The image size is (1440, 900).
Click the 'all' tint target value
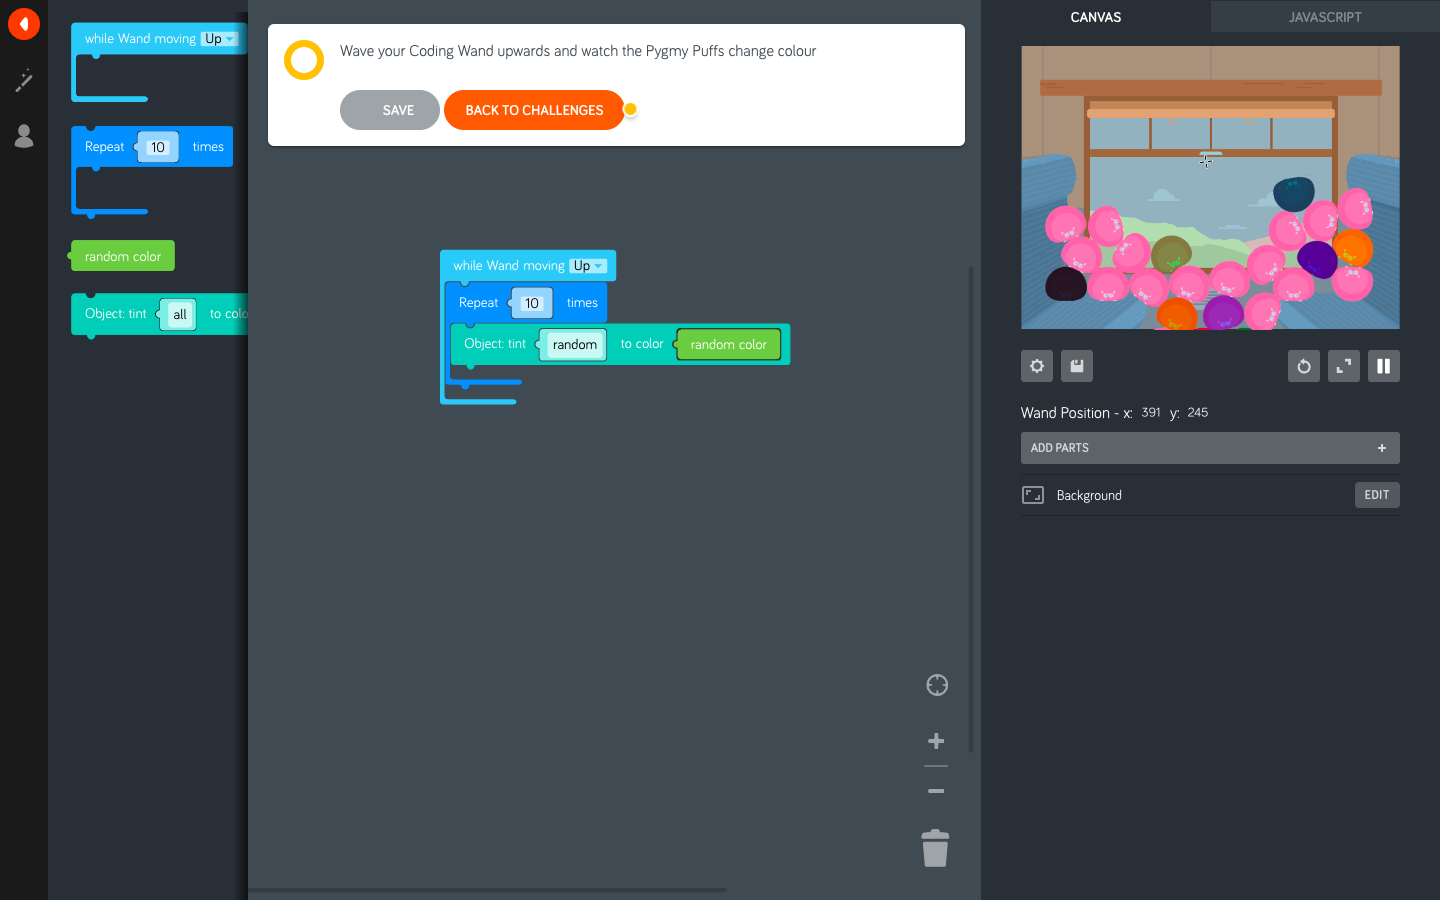tap(179, 315)
